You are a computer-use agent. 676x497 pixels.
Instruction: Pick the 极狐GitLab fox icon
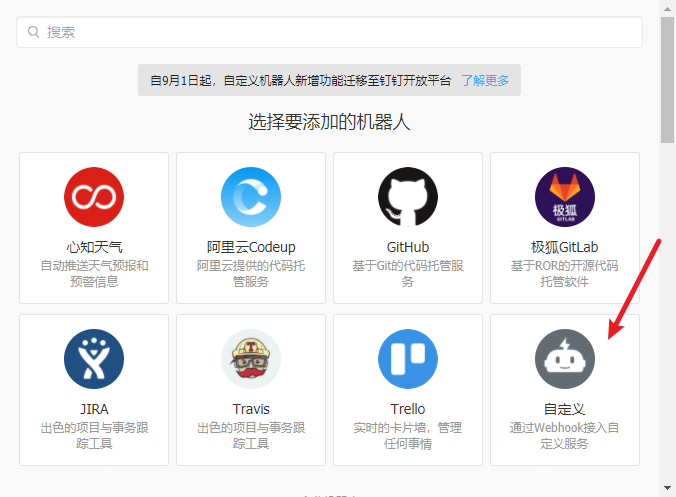565,197
